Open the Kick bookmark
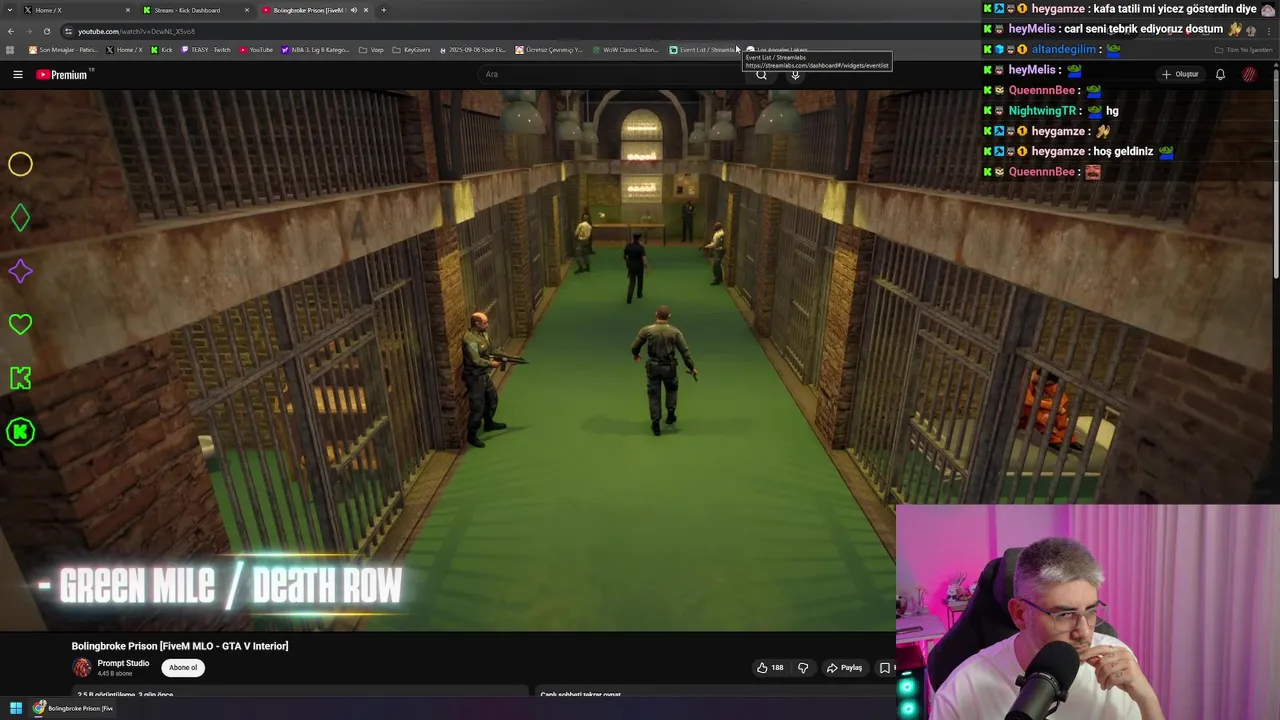 161,50
